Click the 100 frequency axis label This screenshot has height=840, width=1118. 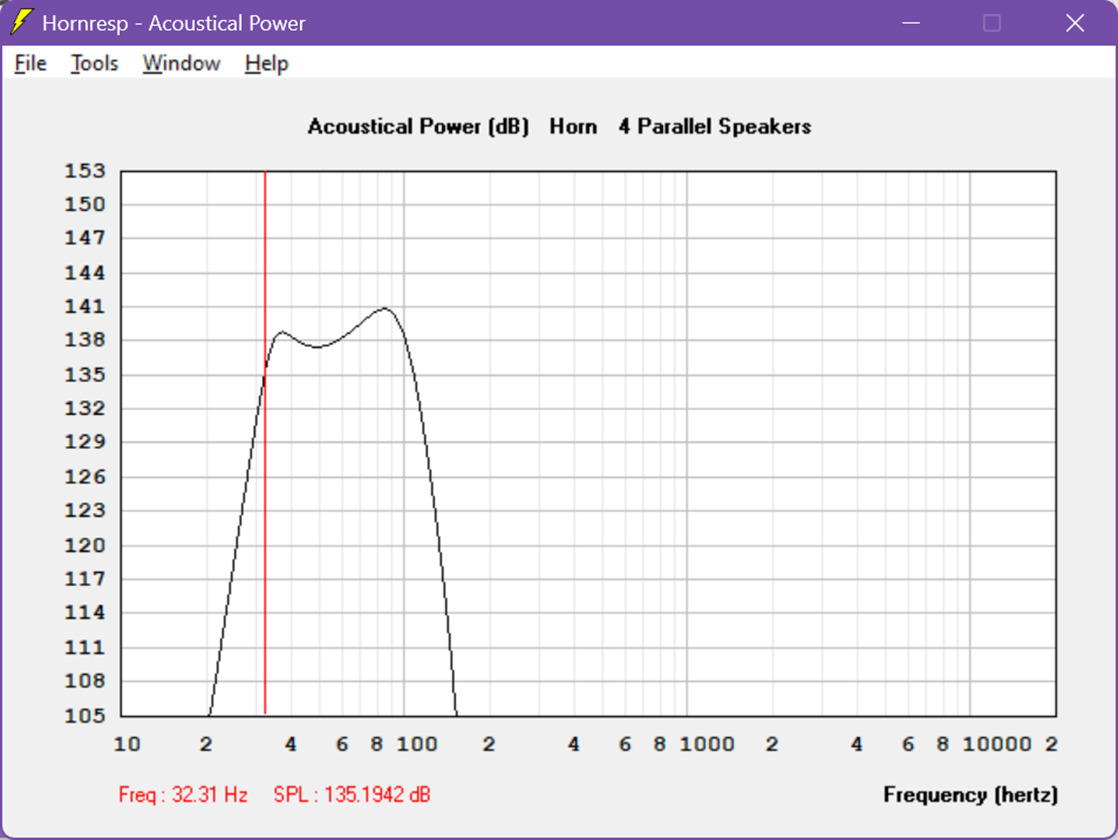pyautogui.click(x=417, y=744)
